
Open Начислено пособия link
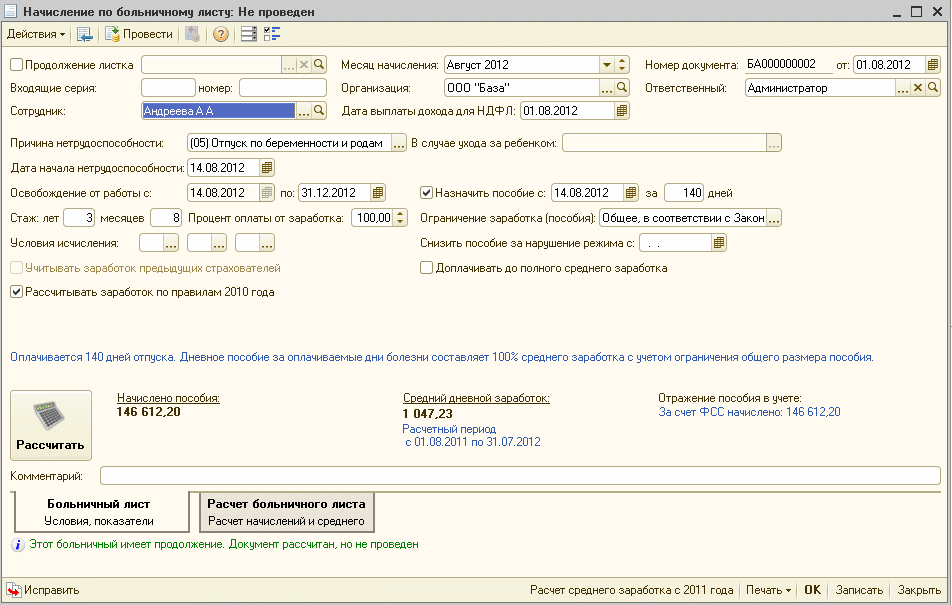(x=168, y=398)
